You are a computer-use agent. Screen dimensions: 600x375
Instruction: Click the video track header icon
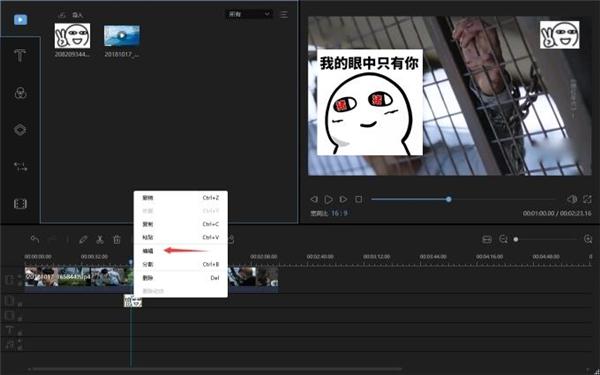(x=10, y=280)
